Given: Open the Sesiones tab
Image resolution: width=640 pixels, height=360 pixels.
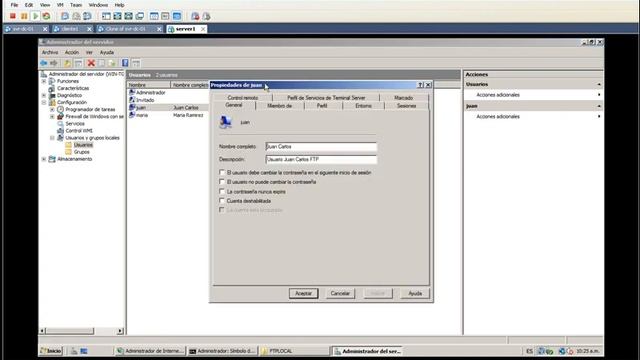Looking at the screenshot, I should pyautogui.click(x=407, y=106).
